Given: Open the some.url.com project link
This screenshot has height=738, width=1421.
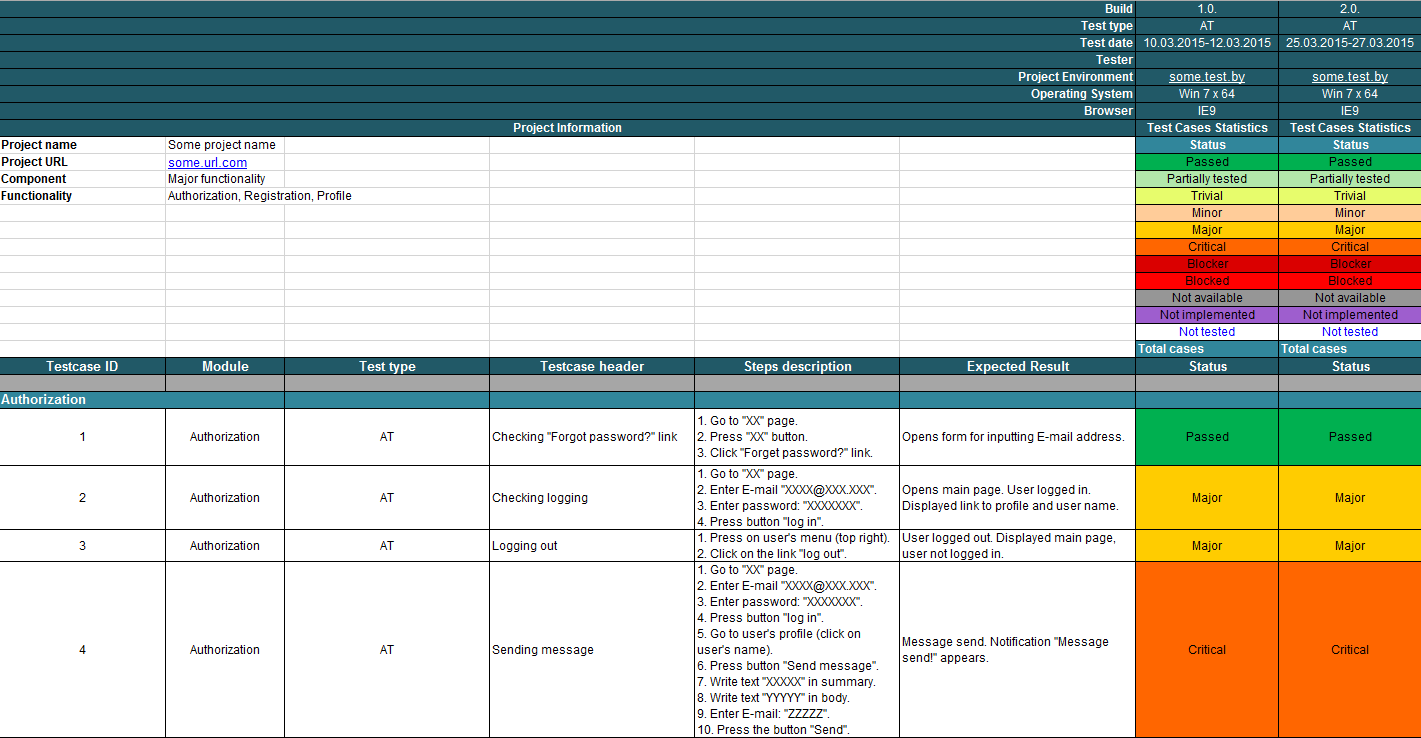Looking at the screenshot, I should [207, 162].
